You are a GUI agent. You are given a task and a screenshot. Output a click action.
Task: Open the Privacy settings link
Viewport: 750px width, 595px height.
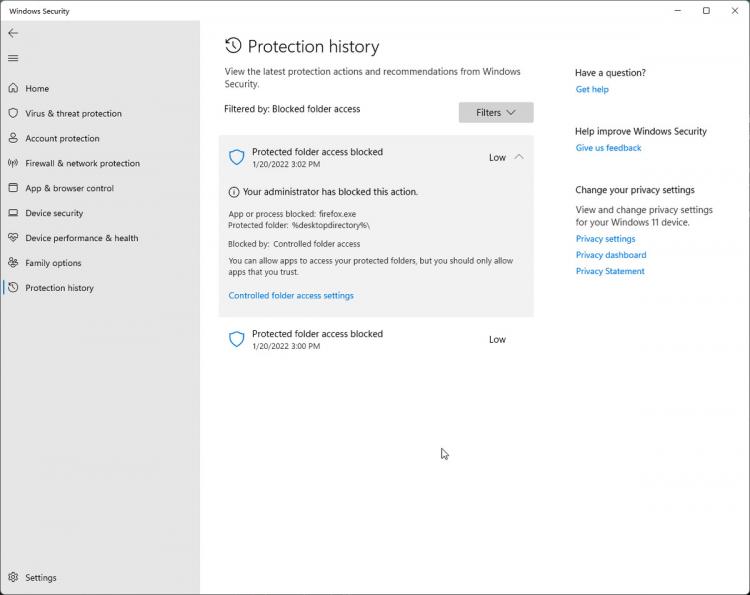[x=606, y=239]
